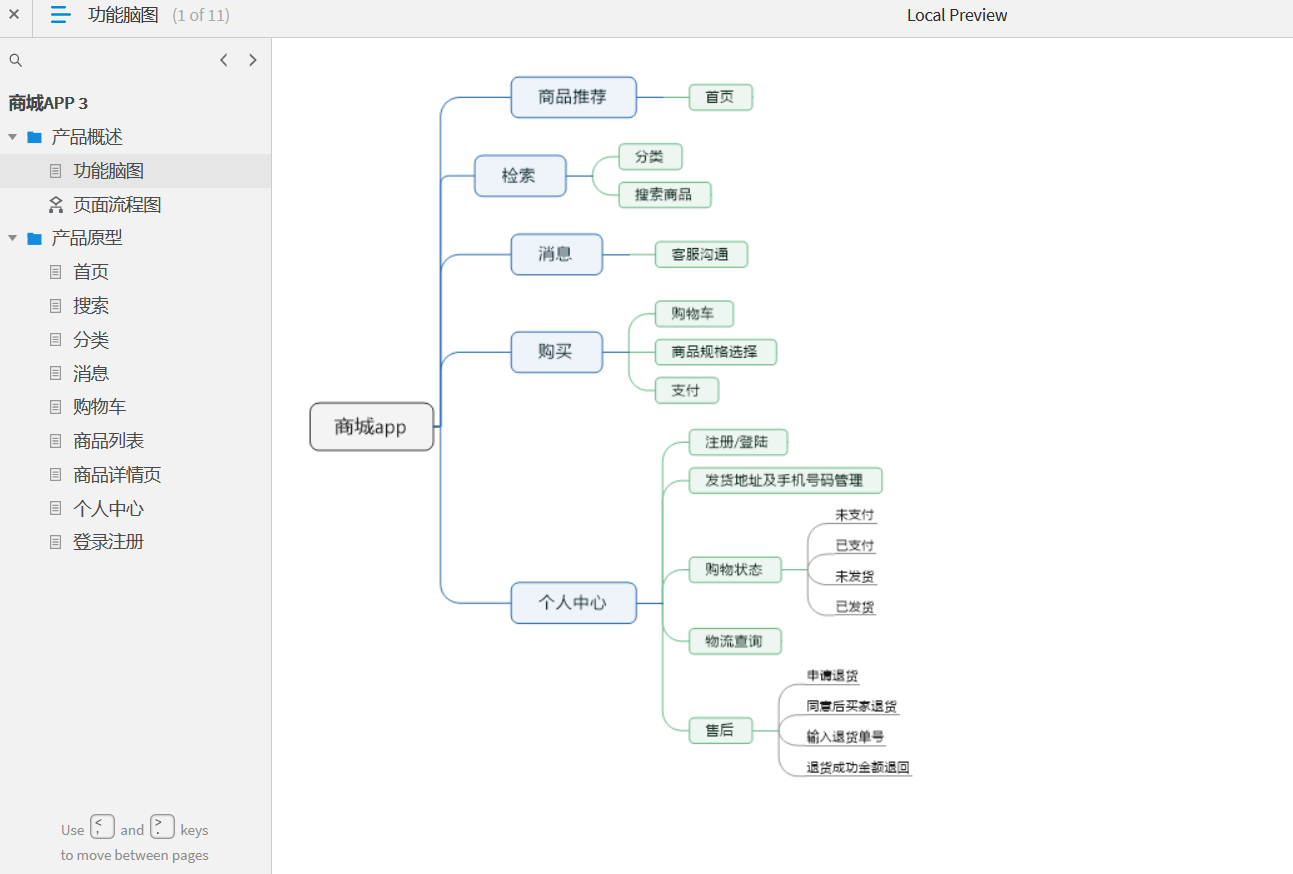This screenshot has height=874, width=1293.
Task: Click the 搜索商品 node
Action: point(665,195)
